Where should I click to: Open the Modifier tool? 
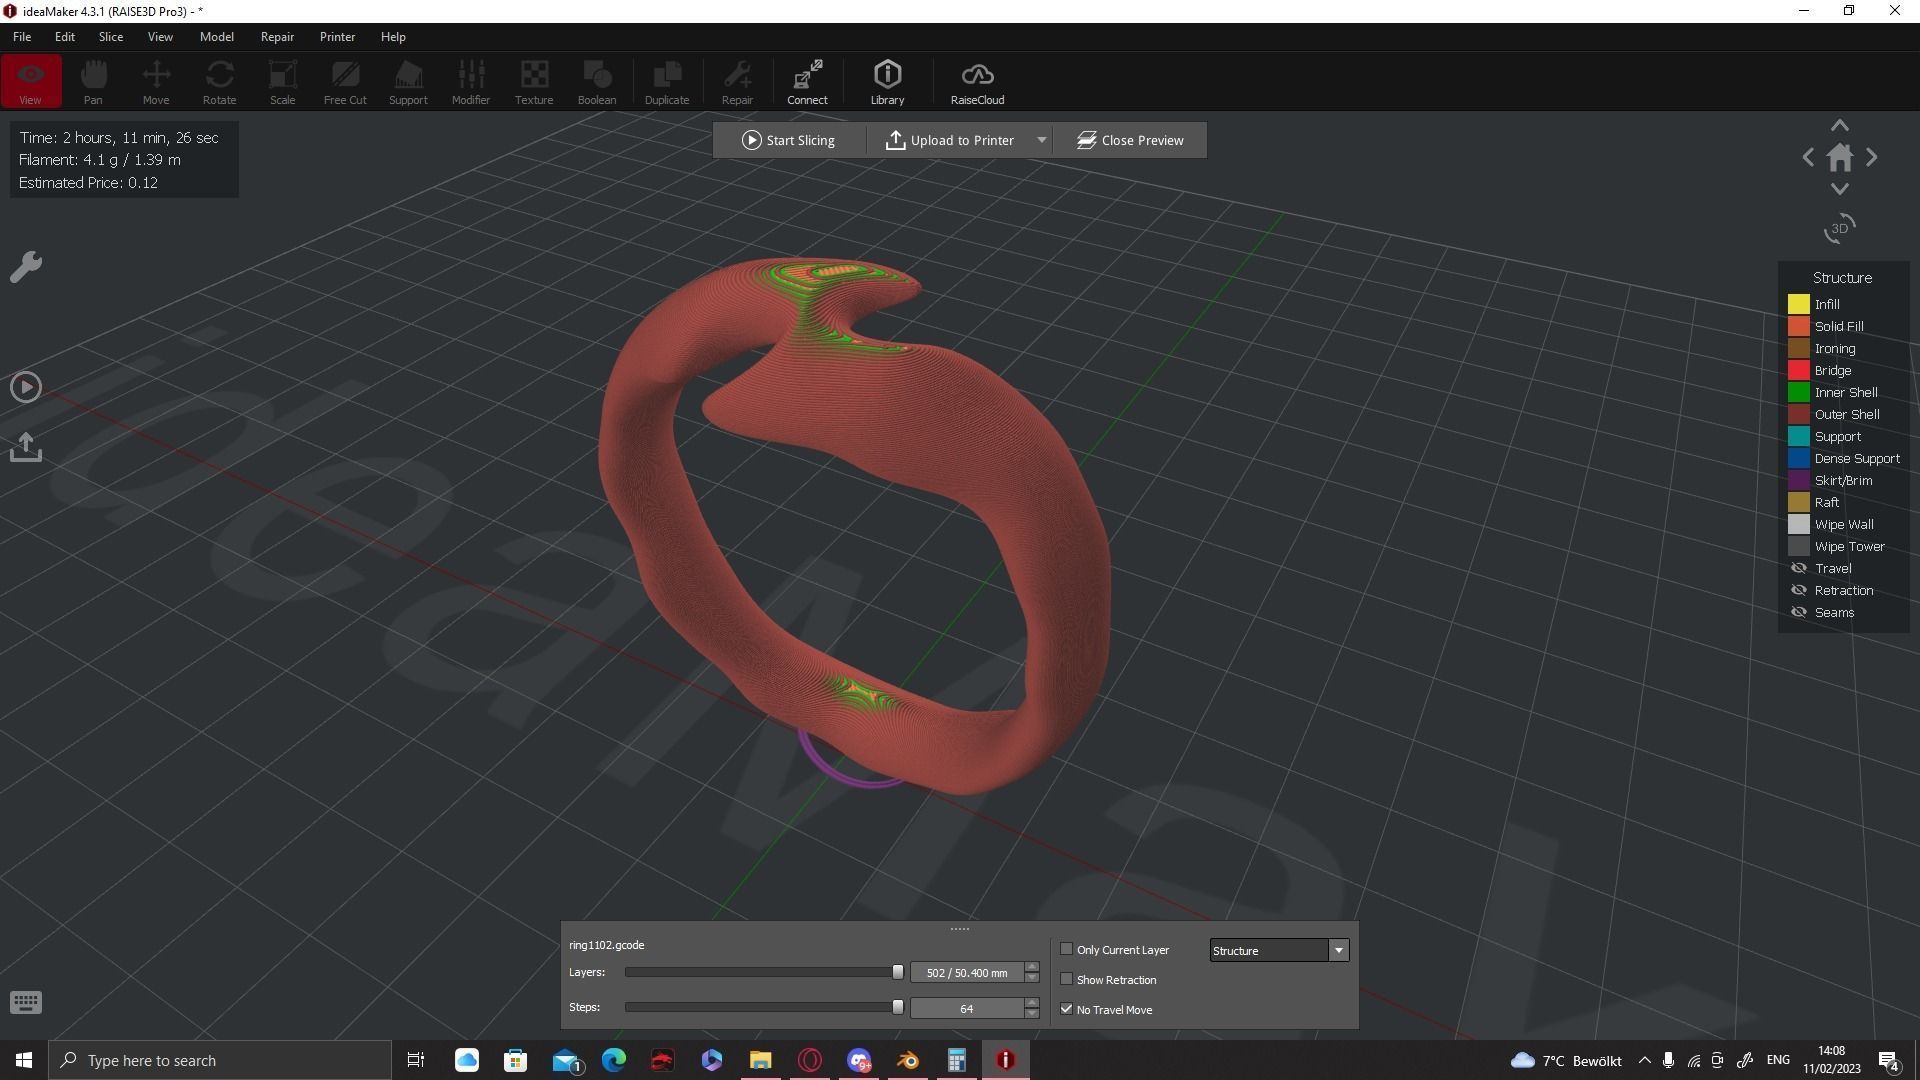(471, 81)
